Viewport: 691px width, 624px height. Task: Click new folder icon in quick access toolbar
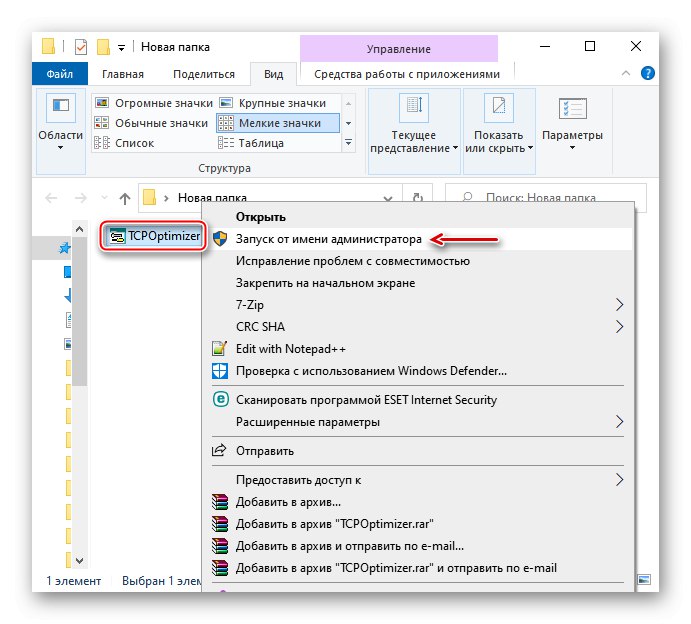103,47
